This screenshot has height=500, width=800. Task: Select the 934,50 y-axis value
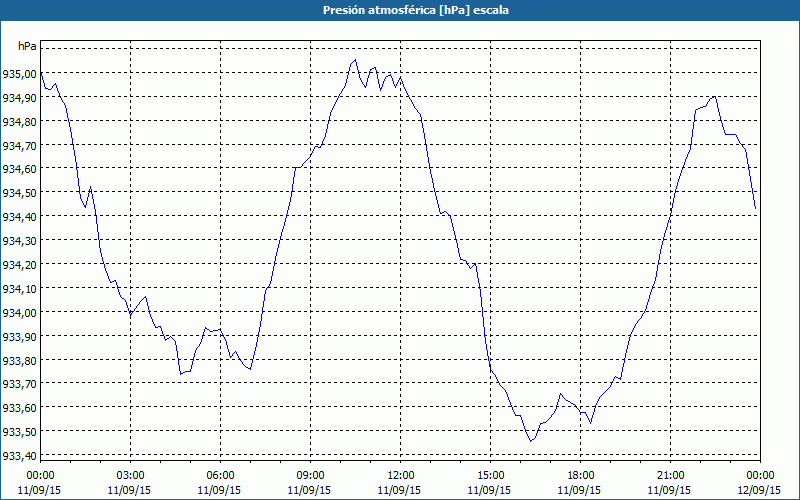coord(19,193)
